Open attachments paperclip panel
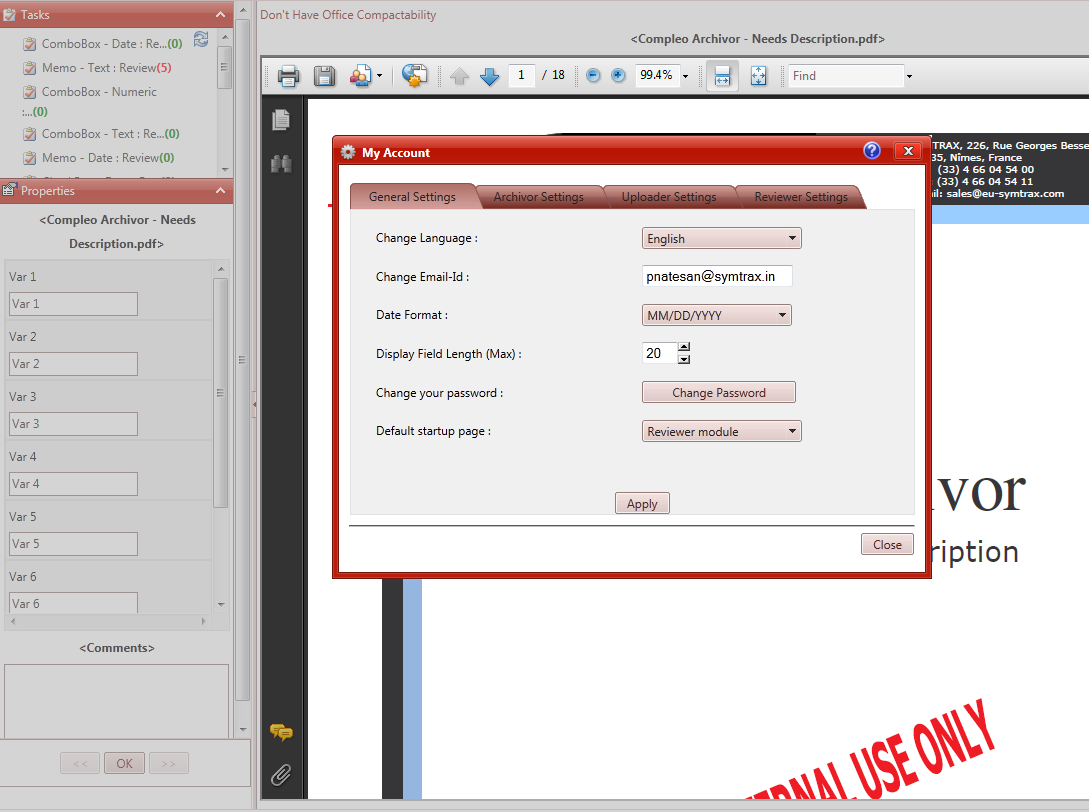The height and width of the screenshot is (812, 1089). coord(281,774)
